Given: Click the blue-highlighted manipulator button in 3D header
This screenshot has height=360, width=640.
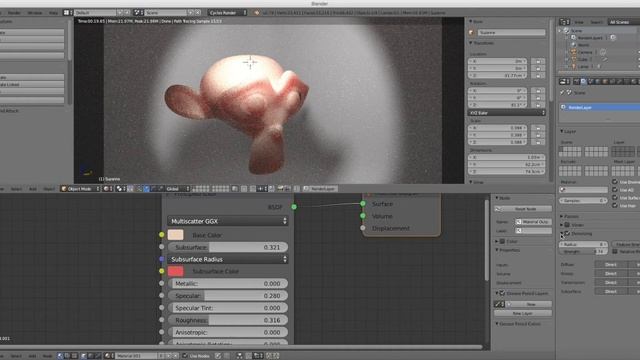Looking at the screenshot, I should 147,189.
